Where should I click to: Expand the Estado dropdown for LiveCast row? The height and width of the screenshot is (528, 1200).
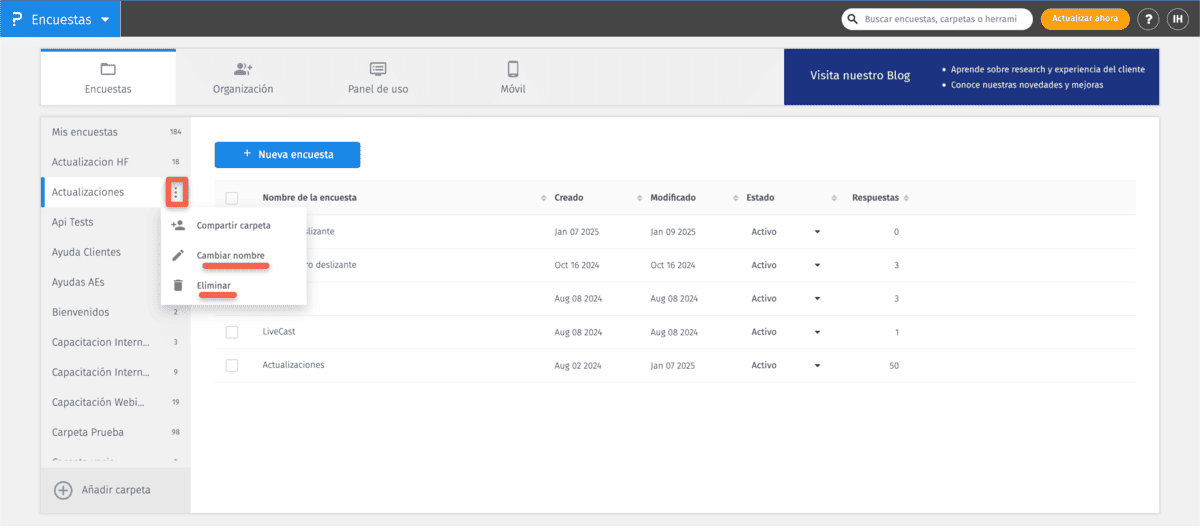[x=817, y=332]
